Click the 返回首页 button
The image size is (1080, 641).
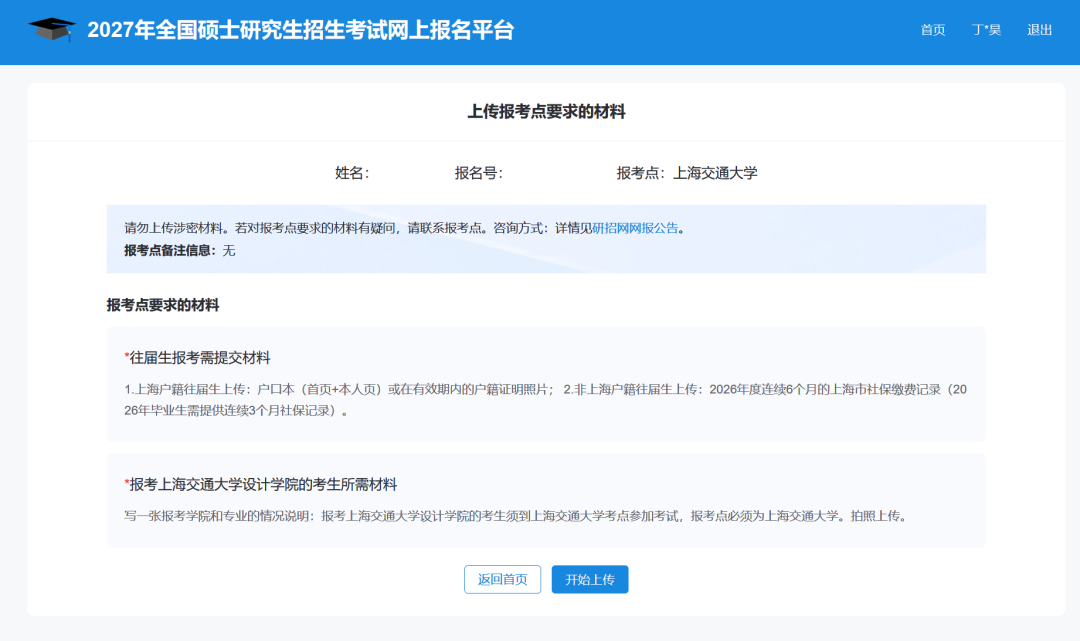(x=502, y=579)
